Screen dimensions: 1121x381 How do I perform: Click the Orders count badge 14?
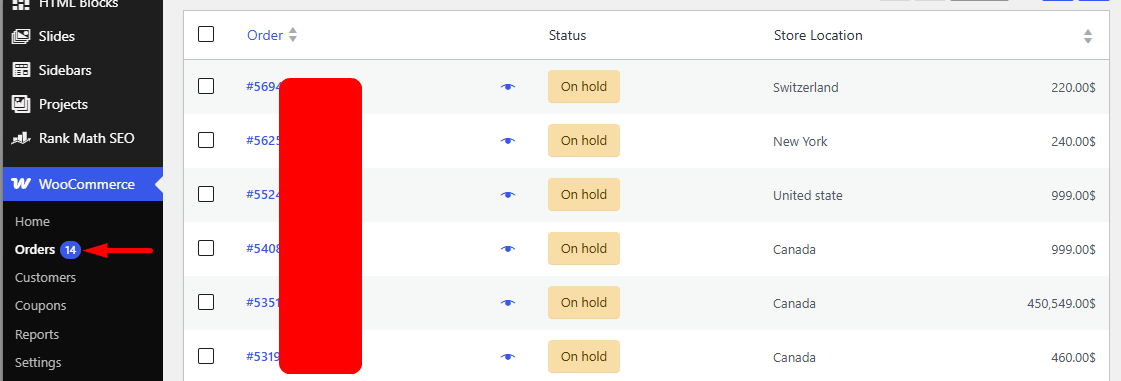pyautogui.click(x=70, y=249)
